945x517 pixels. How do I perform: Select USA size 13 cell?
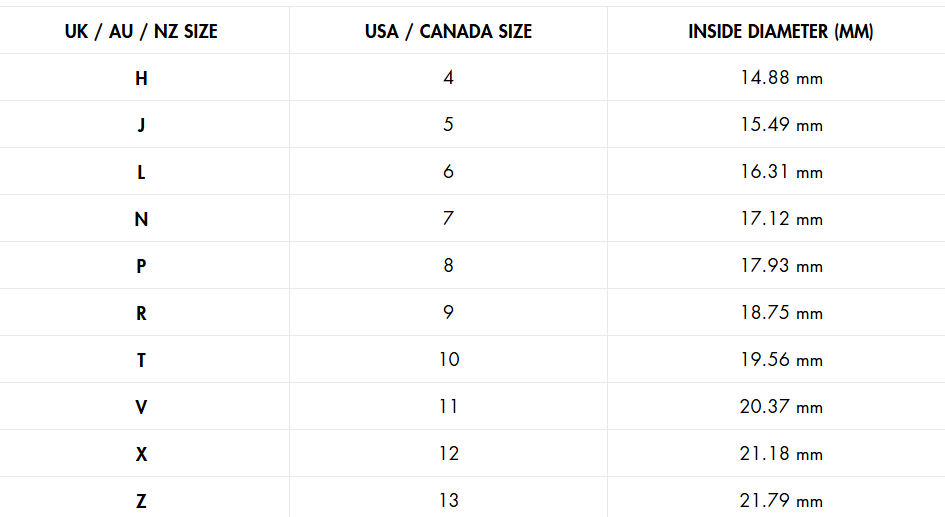coord(448,501)
